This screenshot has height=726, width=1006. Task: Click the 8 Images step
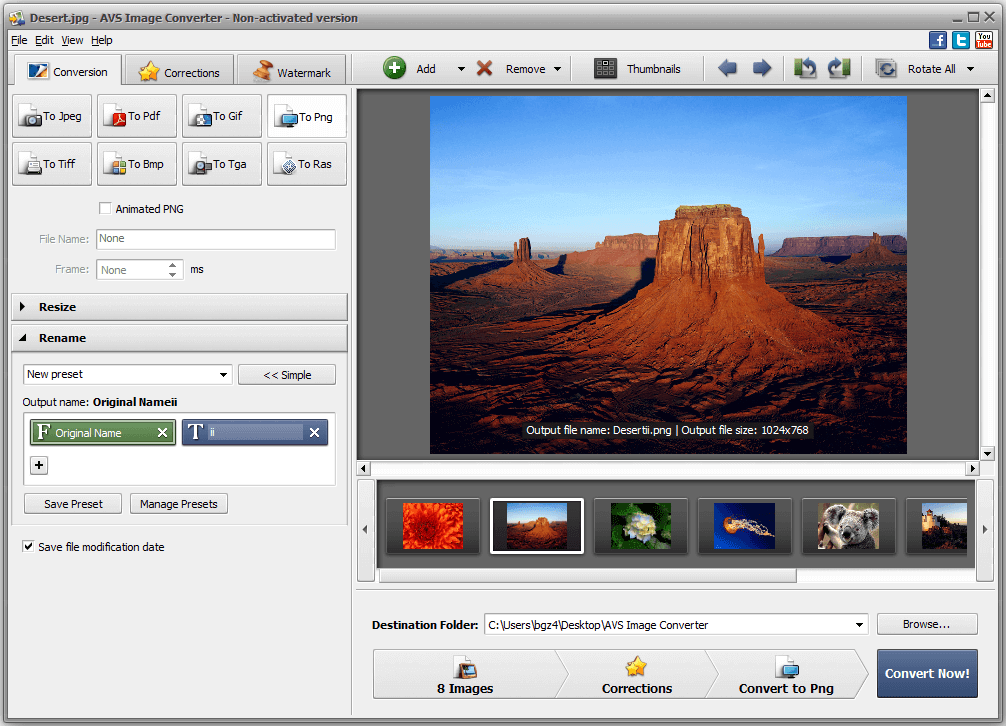[x=465, y=674]
